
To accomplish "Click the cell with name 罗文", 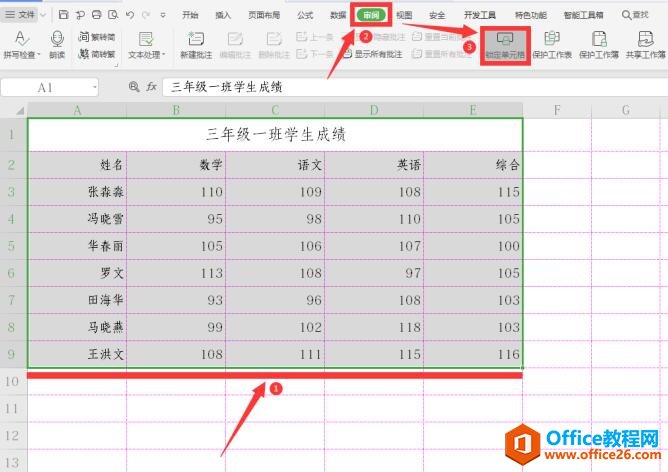I will (x=77, y=273).
